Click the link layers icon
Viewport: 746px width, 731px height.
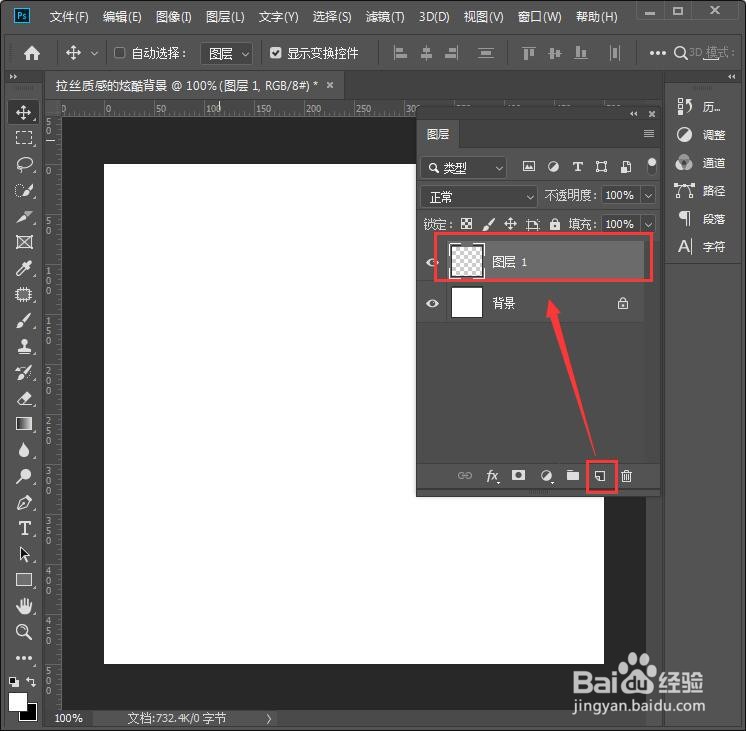[x=465, y=475]
